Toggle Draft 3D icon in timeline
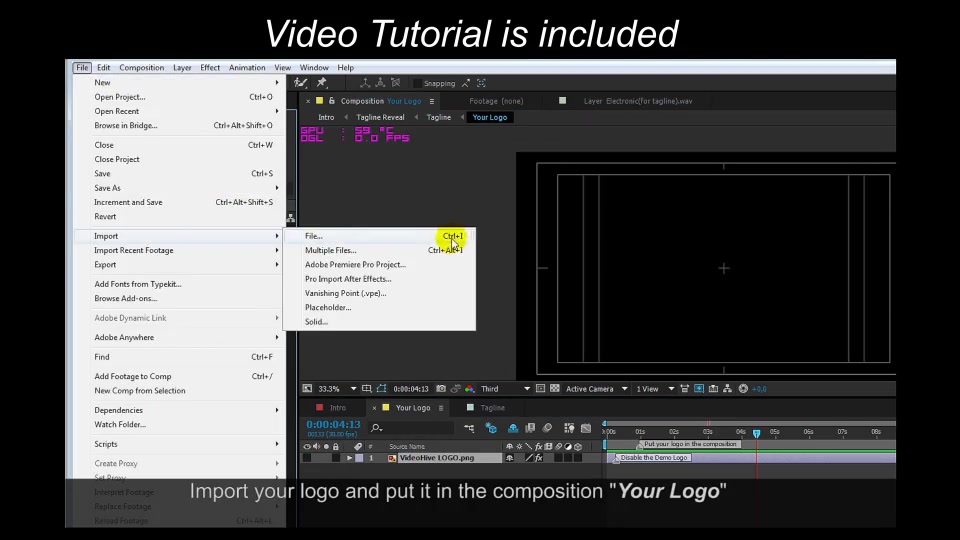 (x=491, y=428)
